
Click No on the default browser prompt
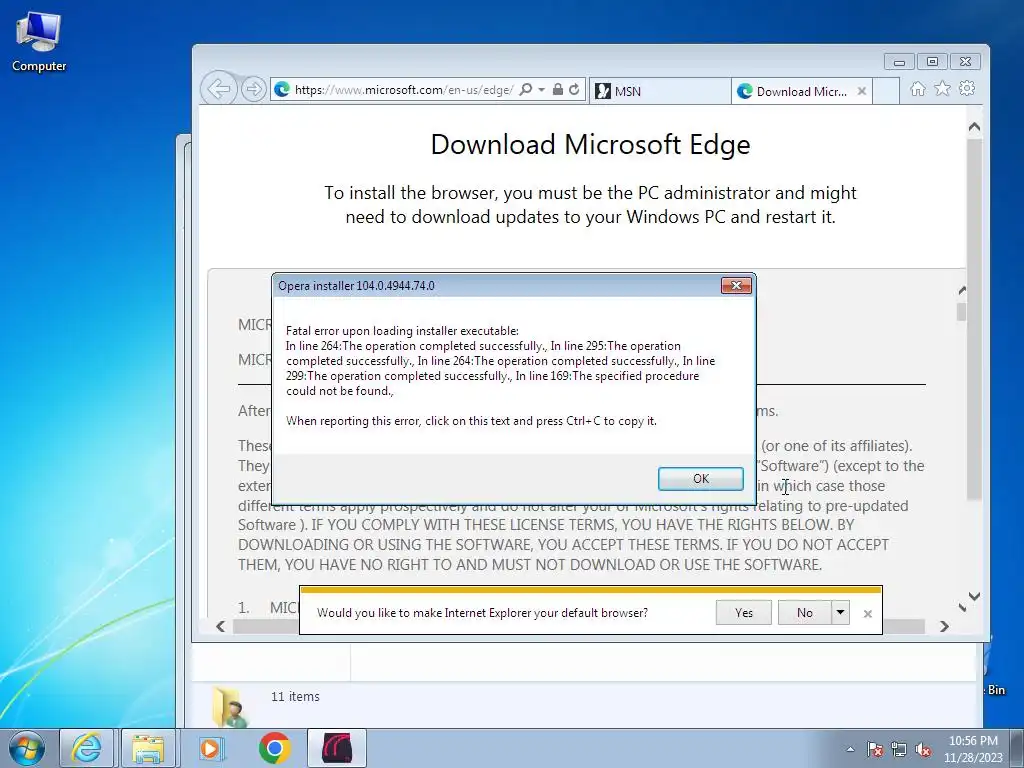pos(805,613)
